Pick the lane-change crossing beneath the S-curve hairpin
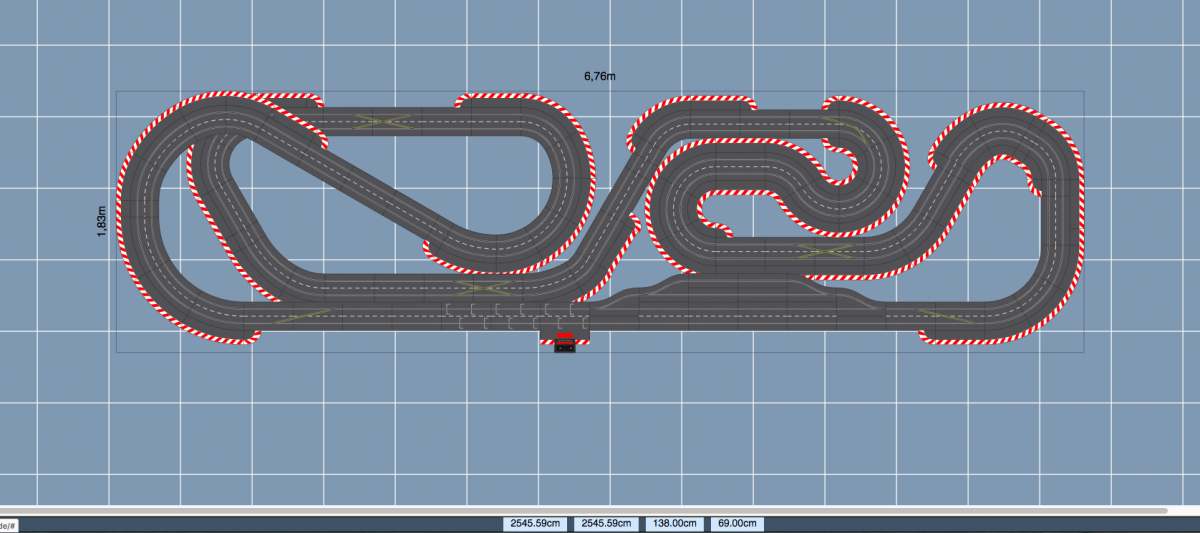 tap(826, 251)
